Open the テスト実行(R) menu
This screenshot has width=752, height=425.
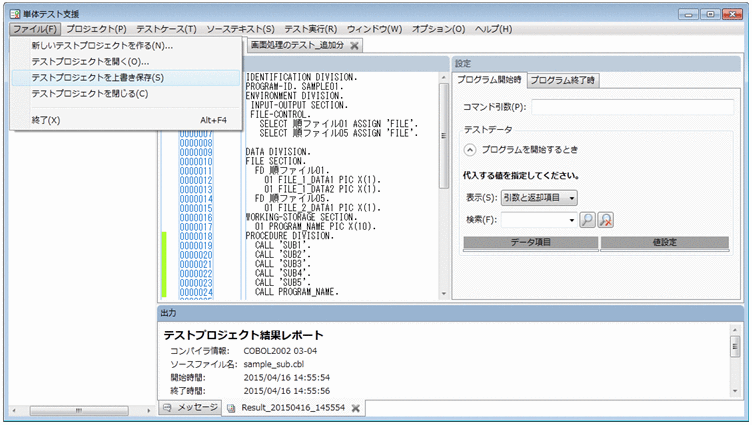(311, 29)
